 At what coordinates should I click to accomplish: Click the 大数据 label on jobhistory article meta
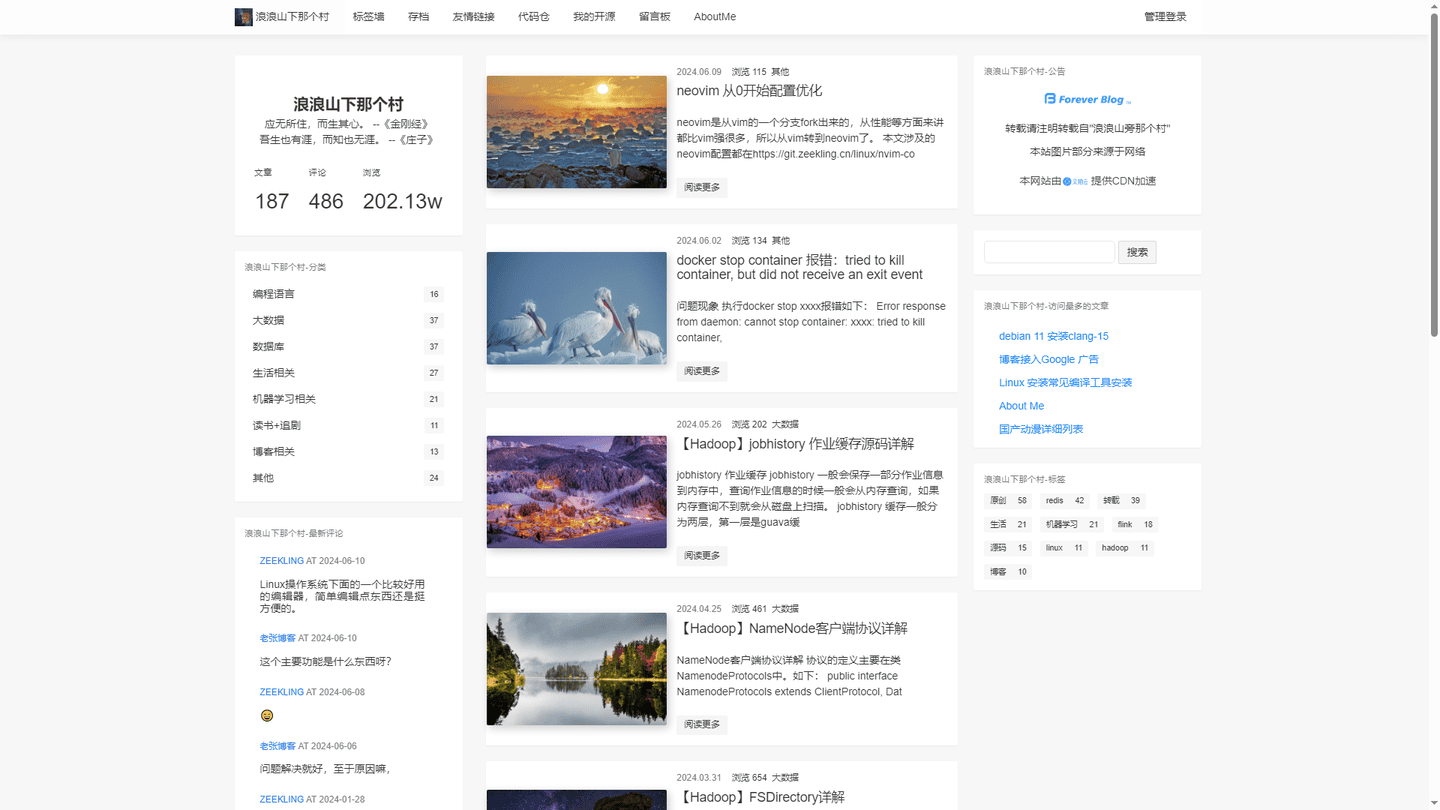coord(785,424)
